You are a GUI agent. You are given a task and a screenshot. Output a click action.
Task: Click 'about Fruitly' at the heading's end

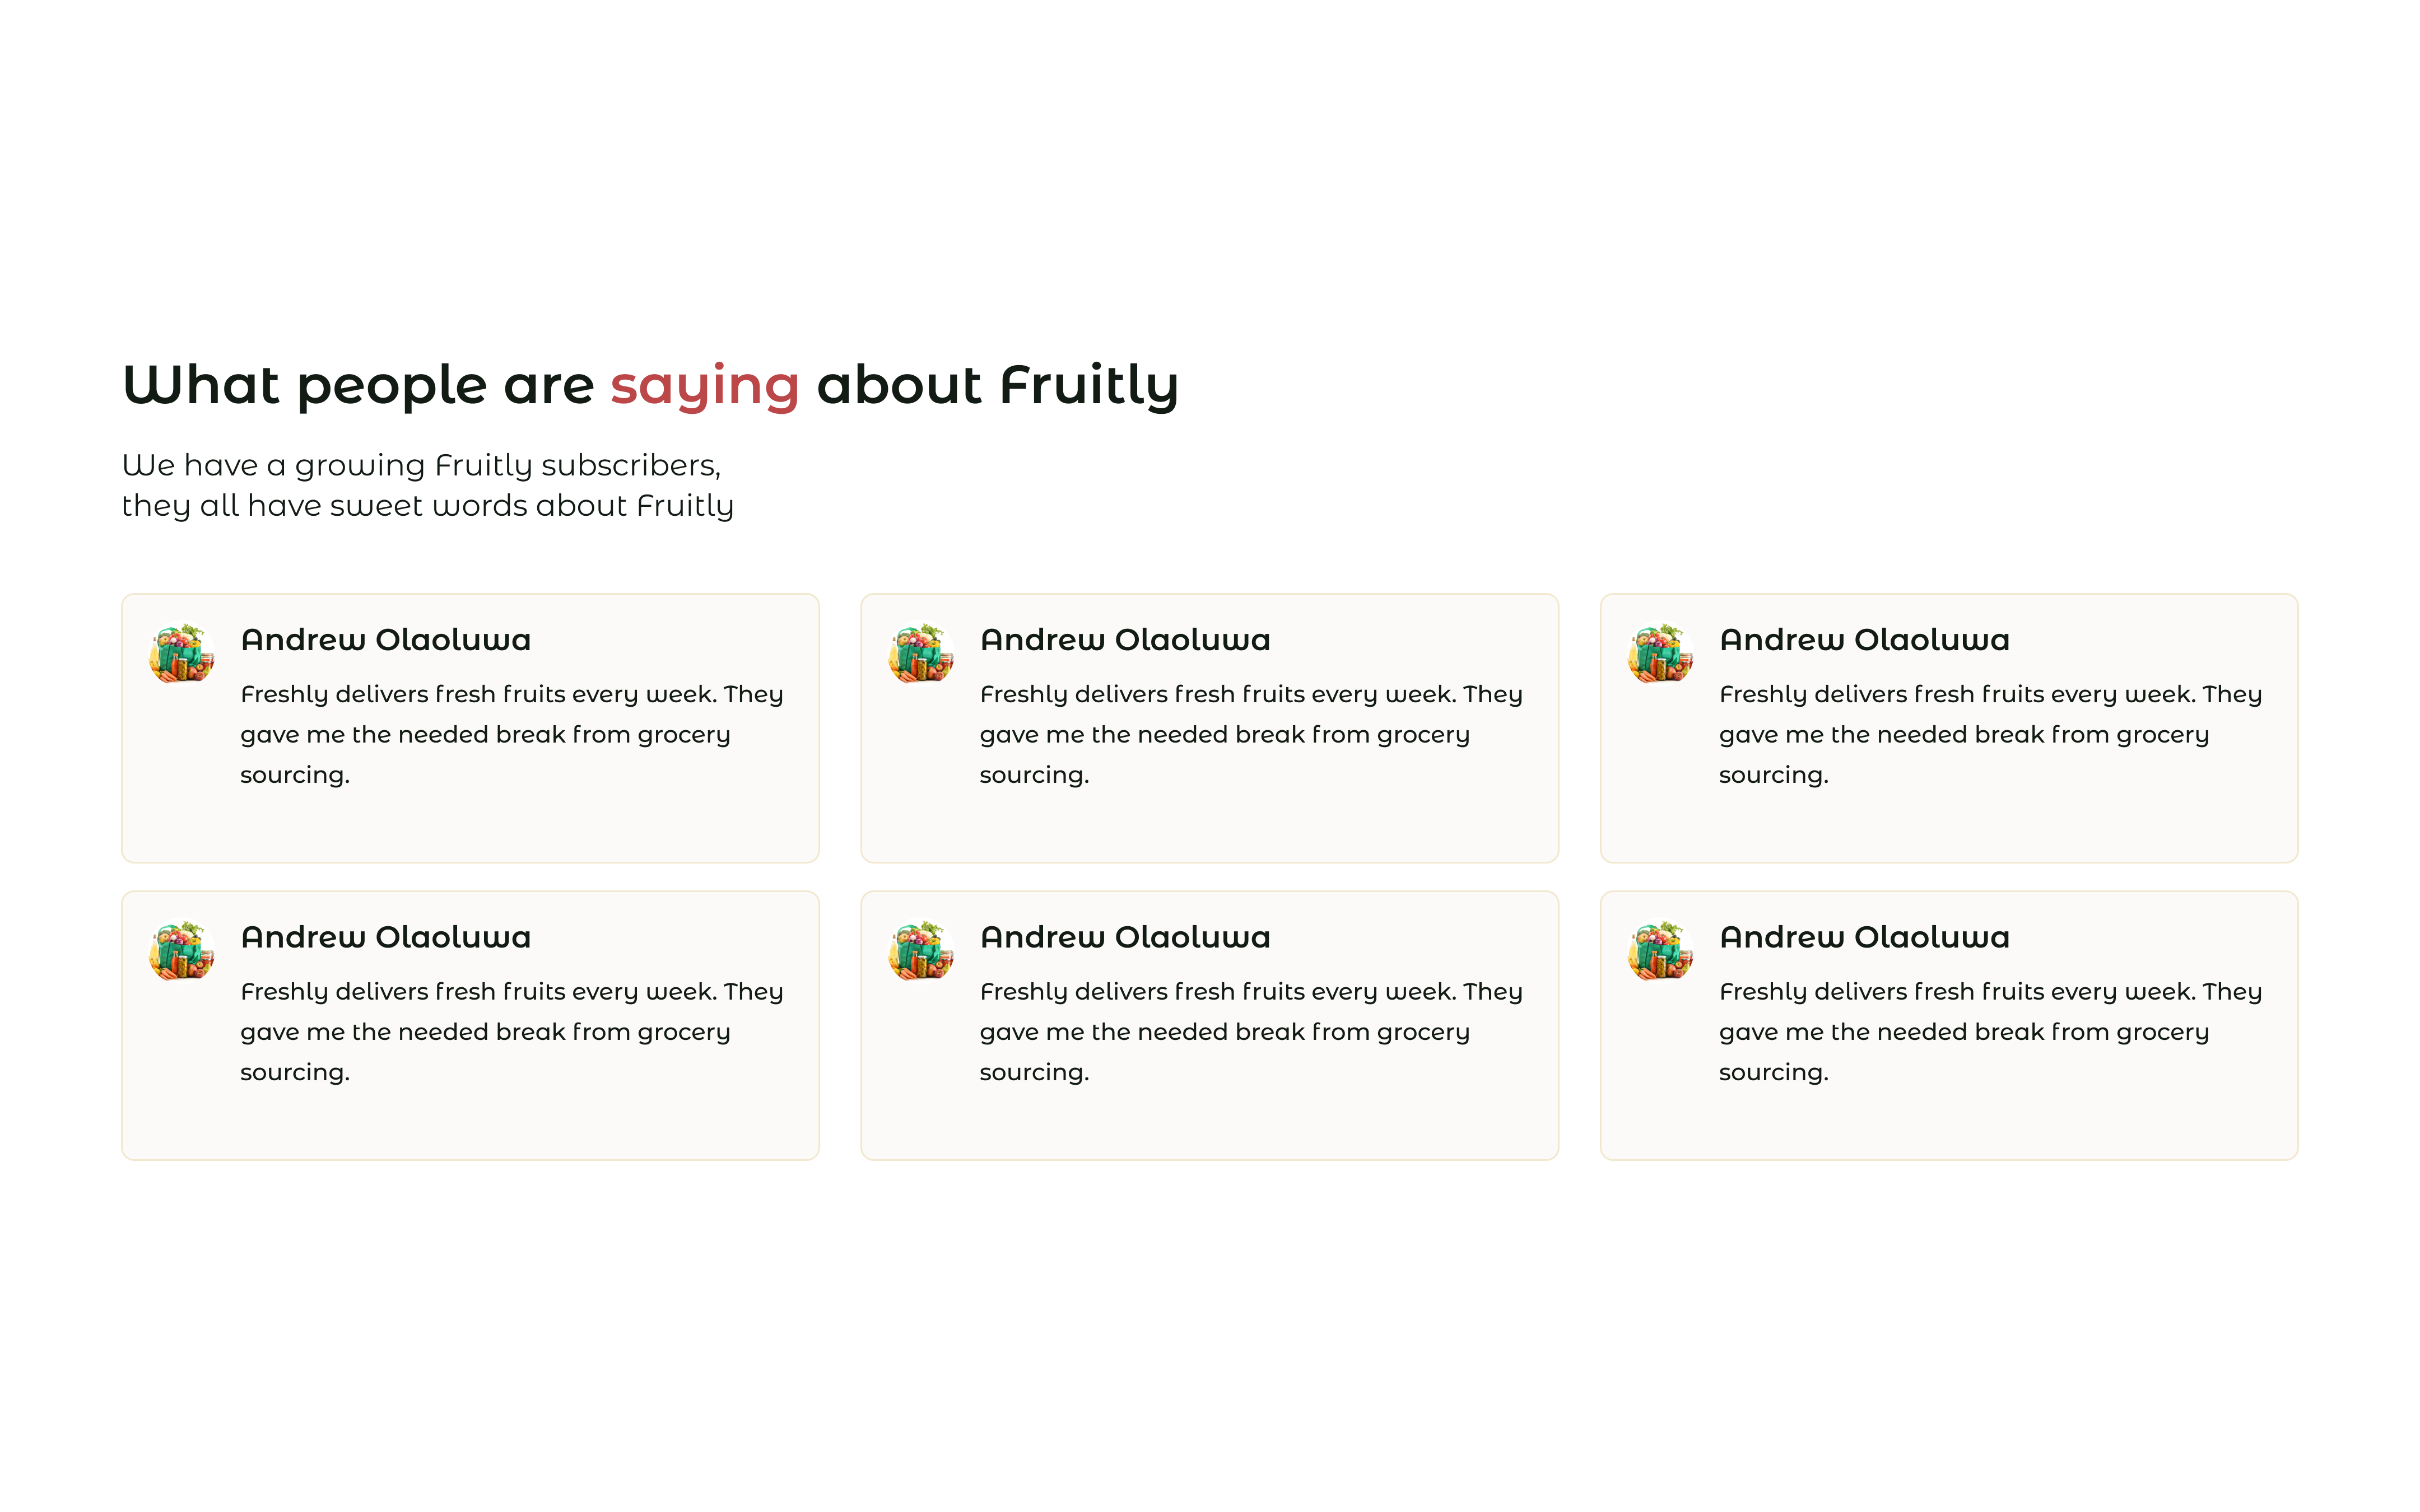coord(998,385)
